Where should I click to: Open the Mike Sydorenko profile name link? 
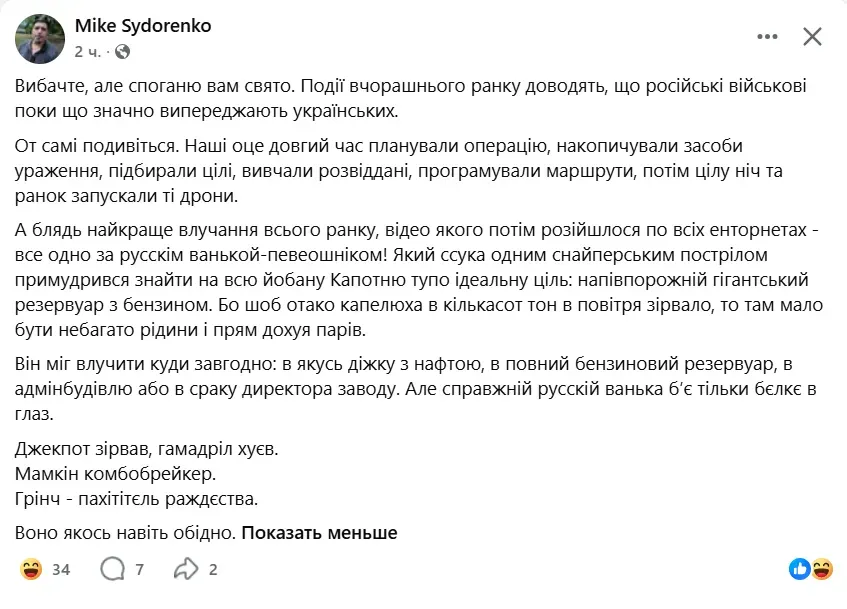tap(143, 25)
